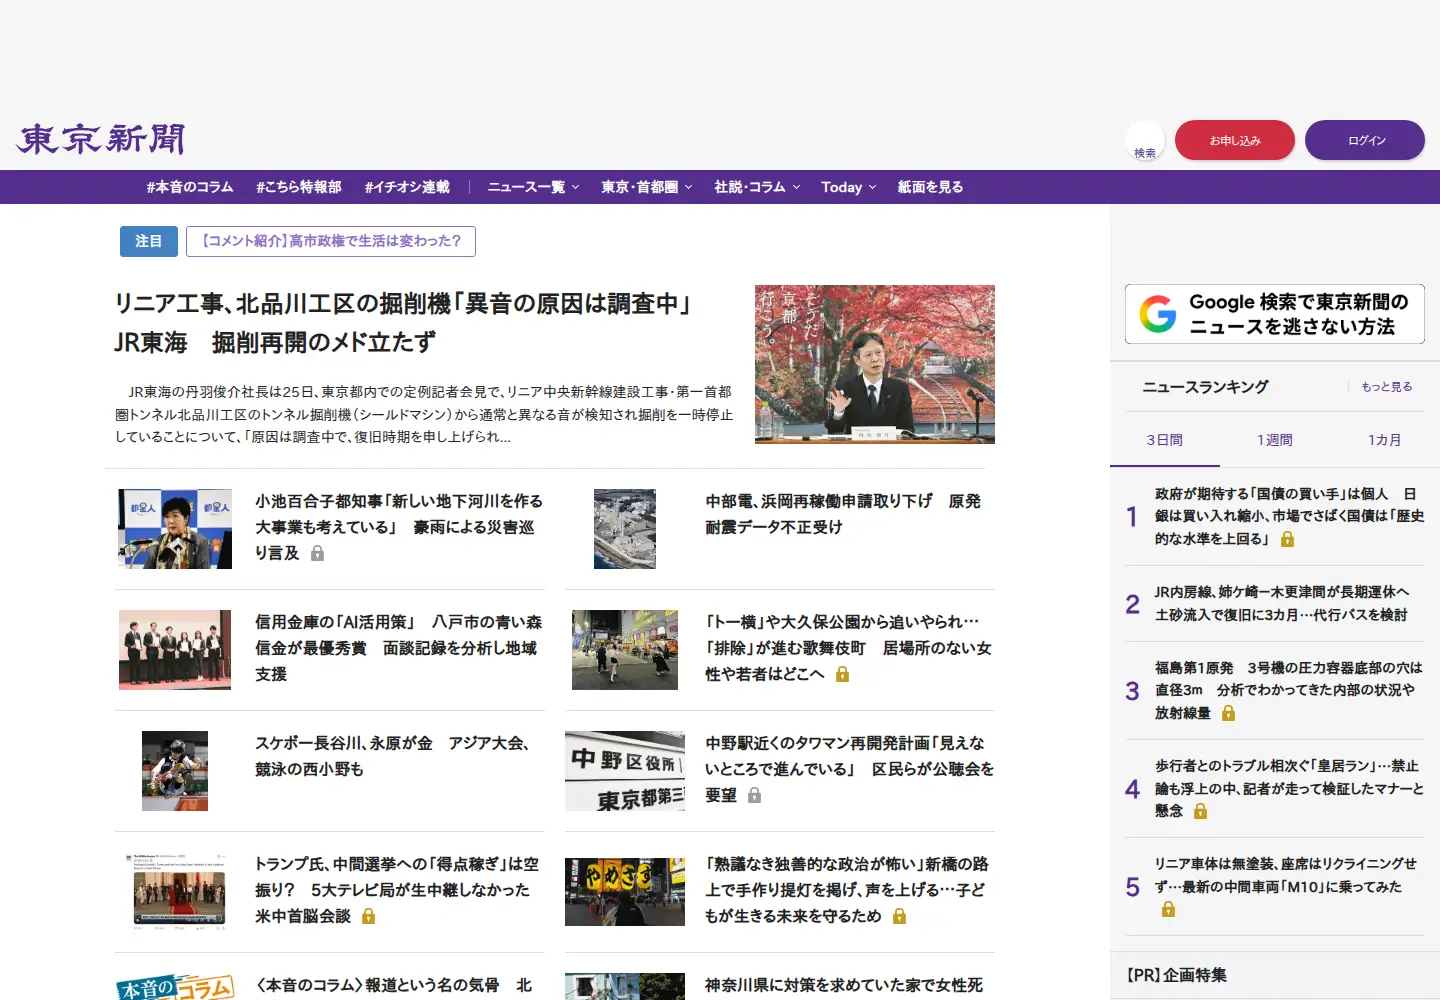The image size is (1440, 1000).
Task: Switch ranking to the 1週間 tab
Action: (1275, 440)
